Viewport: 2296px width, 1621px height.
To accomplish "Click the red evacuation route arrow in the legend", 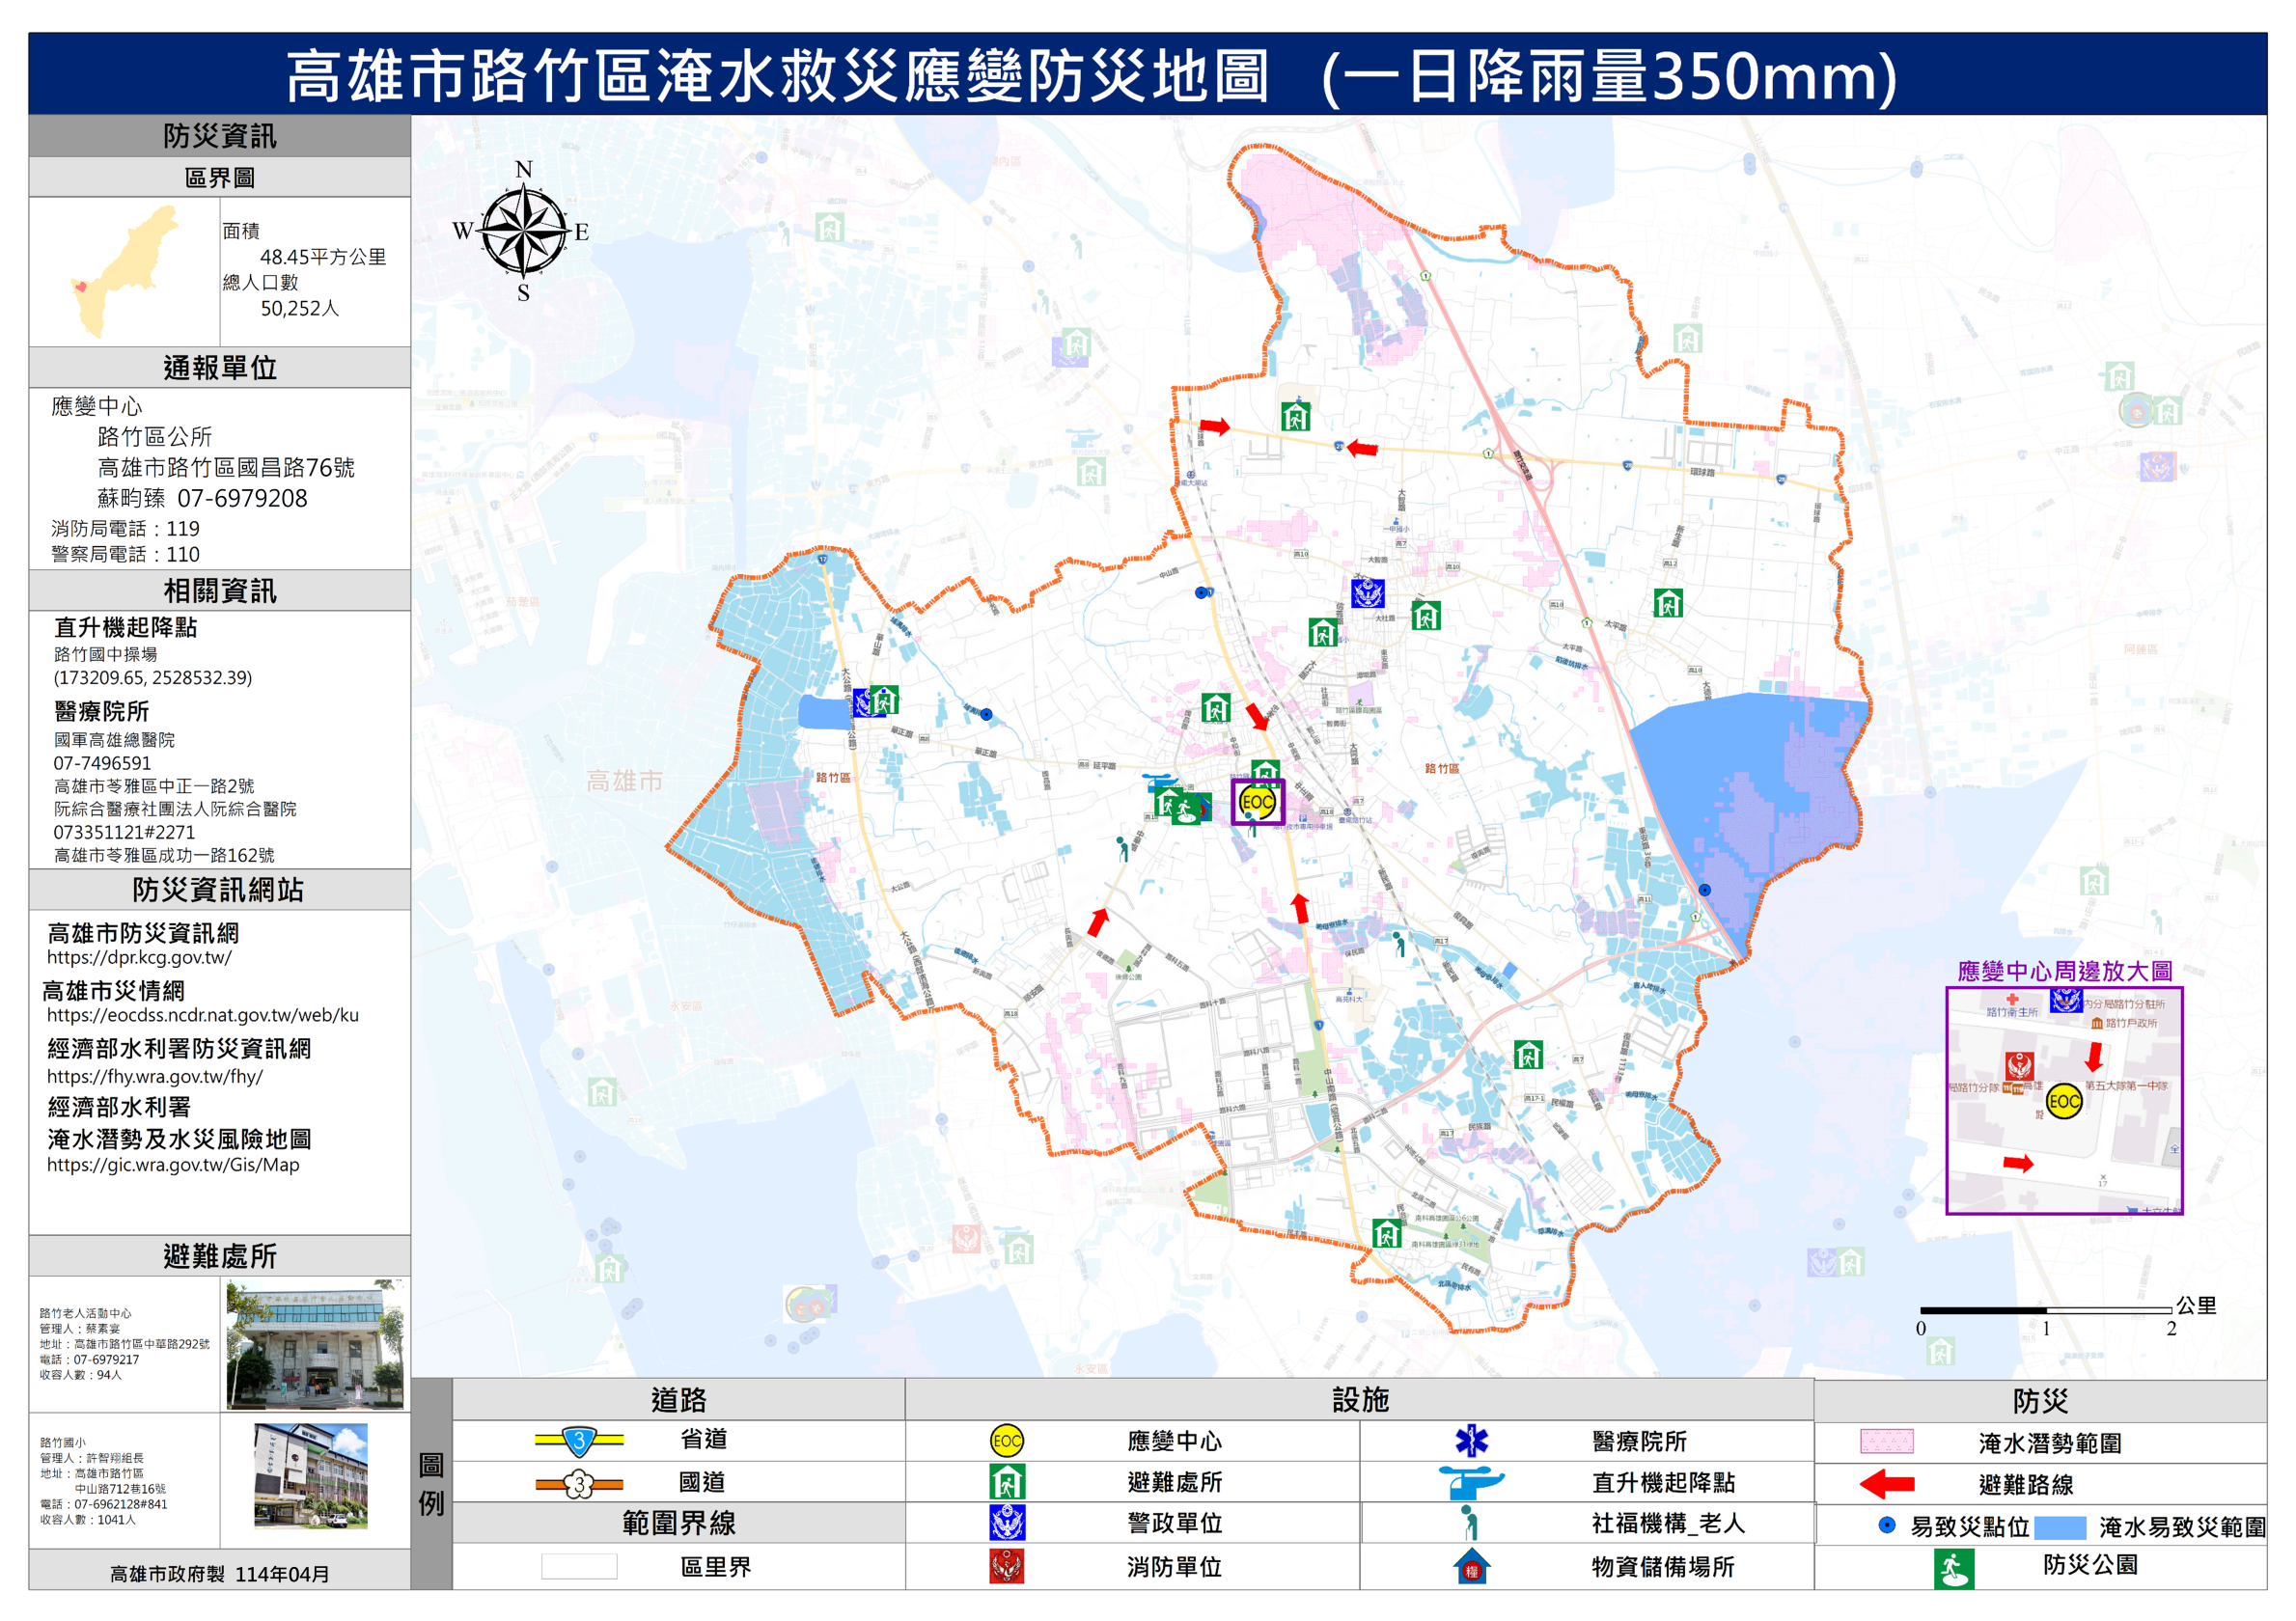I will point(1886,1484).
